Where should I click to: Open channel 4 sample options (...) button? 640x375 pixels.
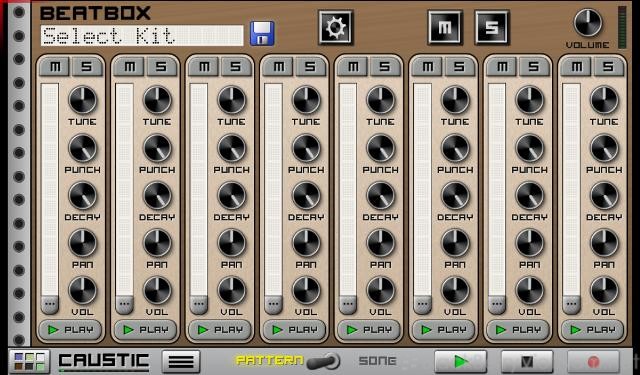[x=273, y=304]
